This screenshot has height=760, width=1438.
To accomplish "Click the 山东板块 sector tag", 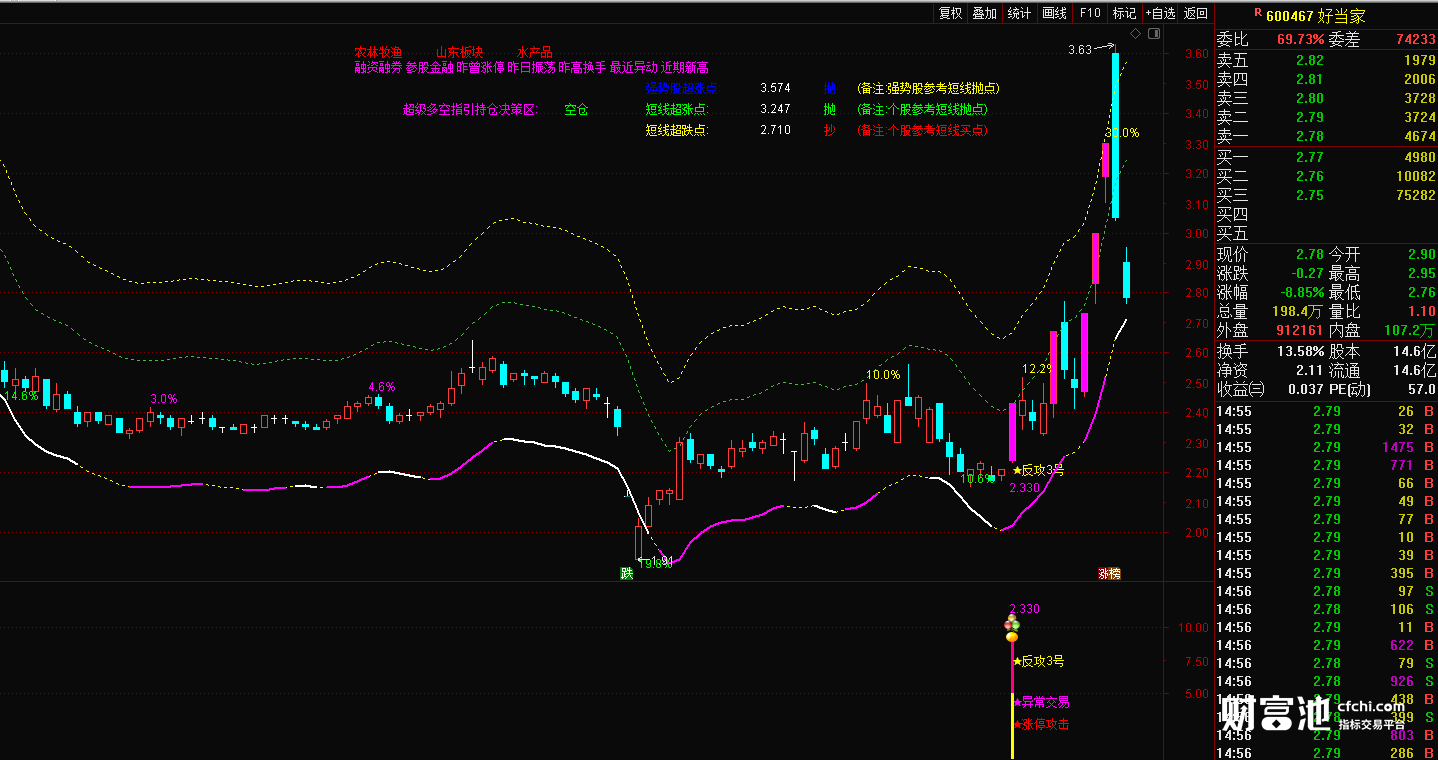I will [x=460, y=52].
